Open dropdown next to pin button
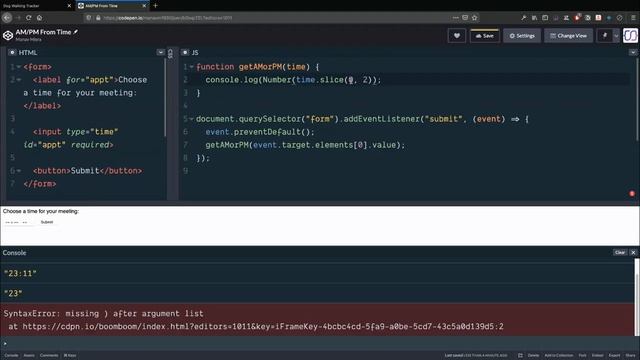 tap(616, 36)
